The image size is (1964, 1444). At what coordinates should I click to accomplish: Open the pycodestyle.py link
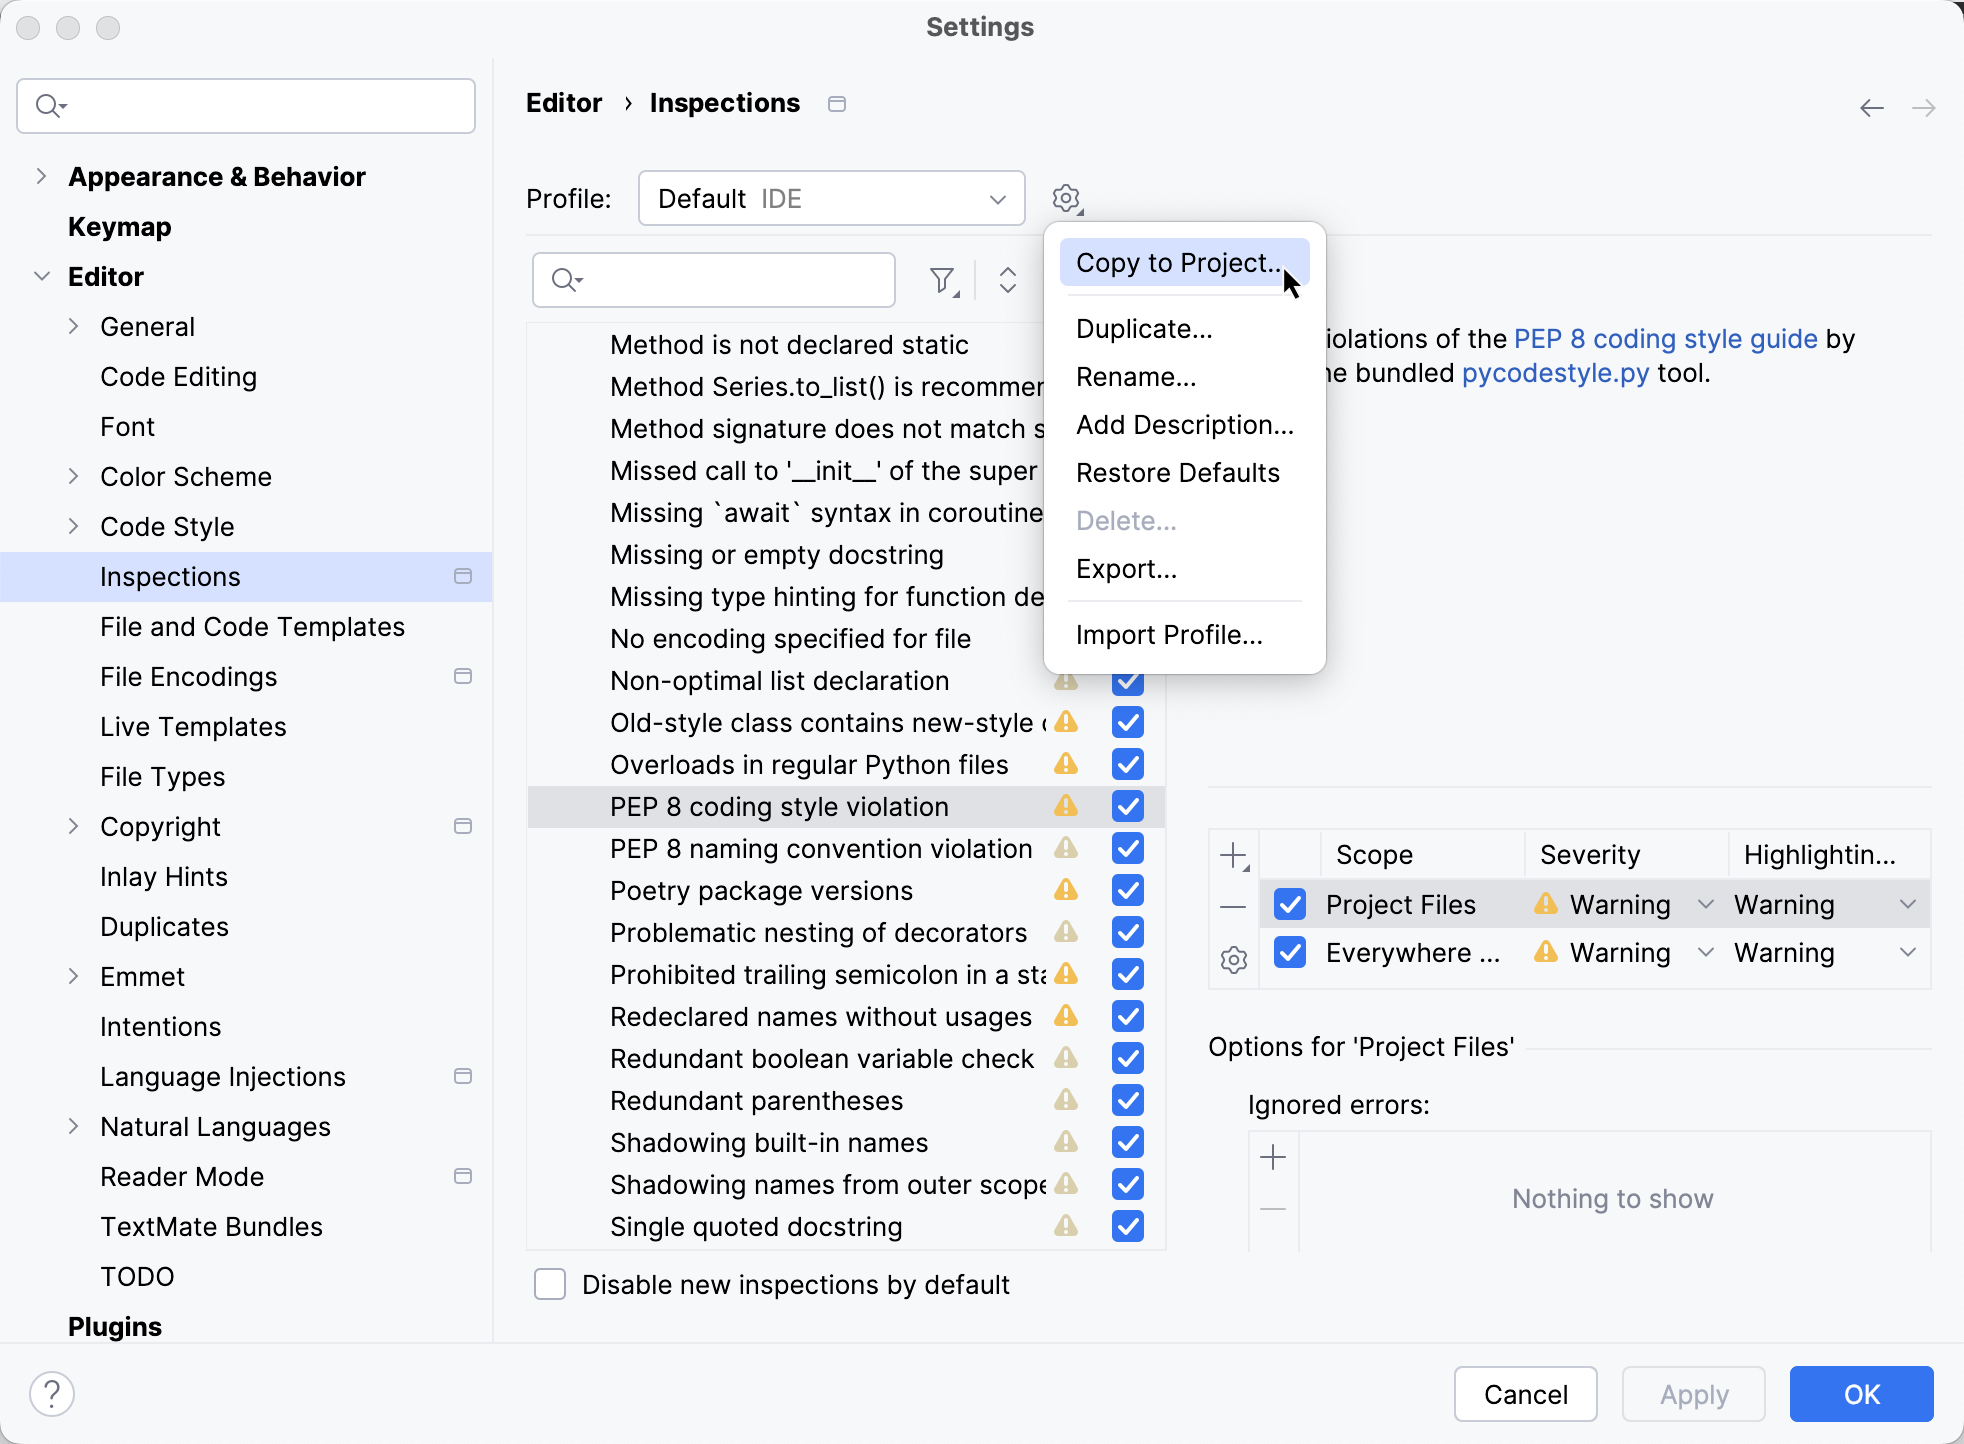click(1554, 373)
